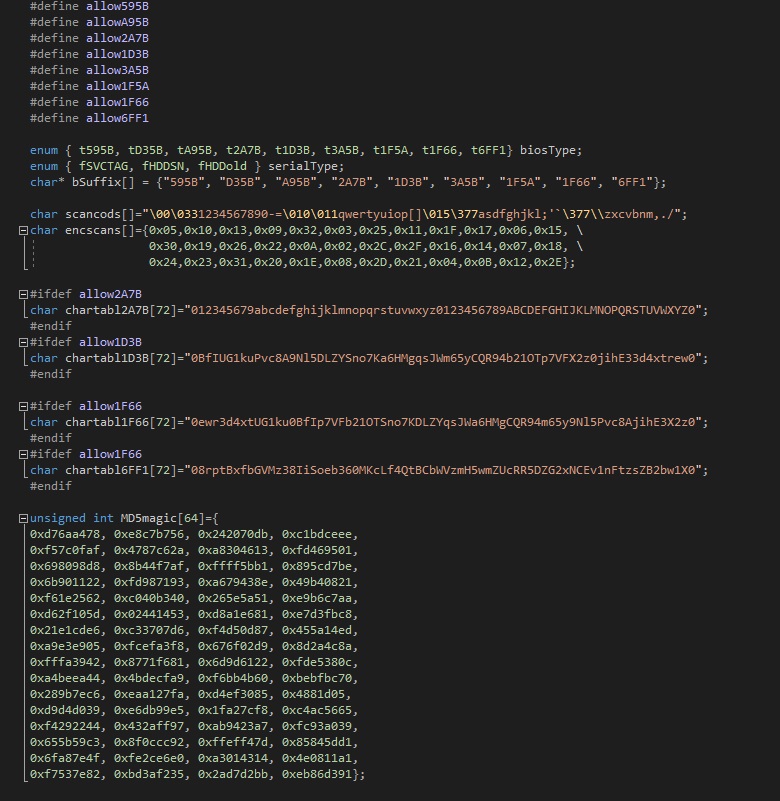Click the allow6FF1 macro in its #define line

(117, 118)
